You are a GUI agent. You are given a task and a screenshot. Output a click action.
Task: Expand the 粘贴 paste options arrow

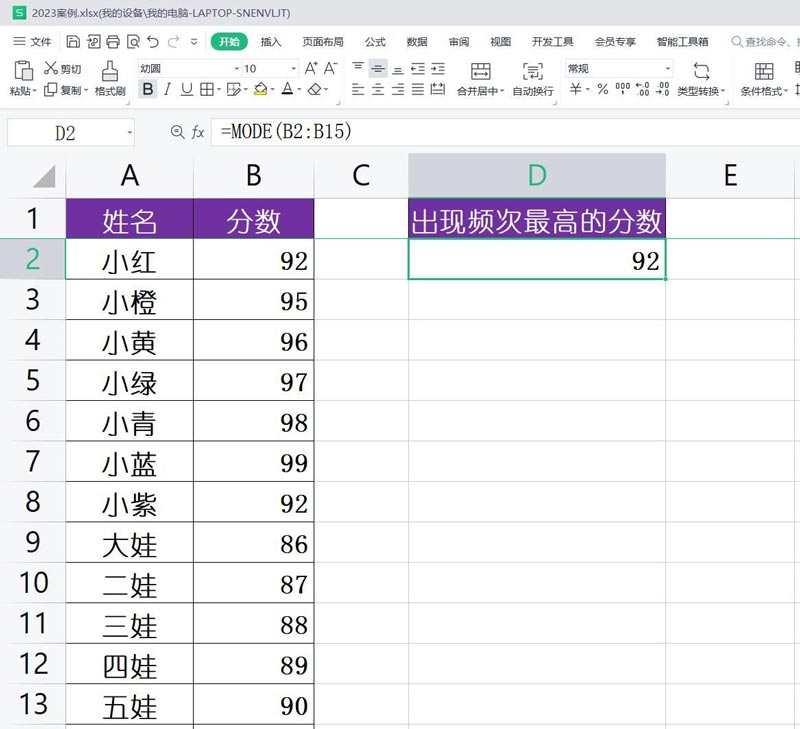point(35,91)
